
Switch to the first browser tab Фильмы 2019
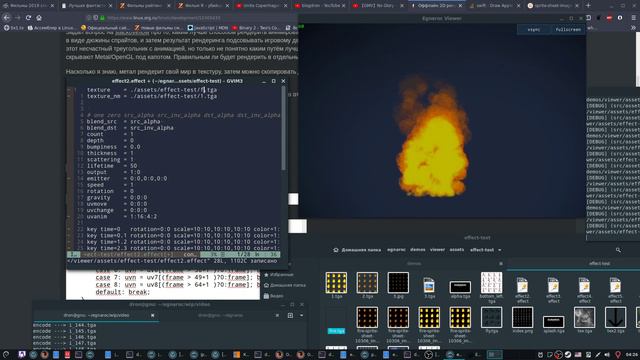(29, 6)
